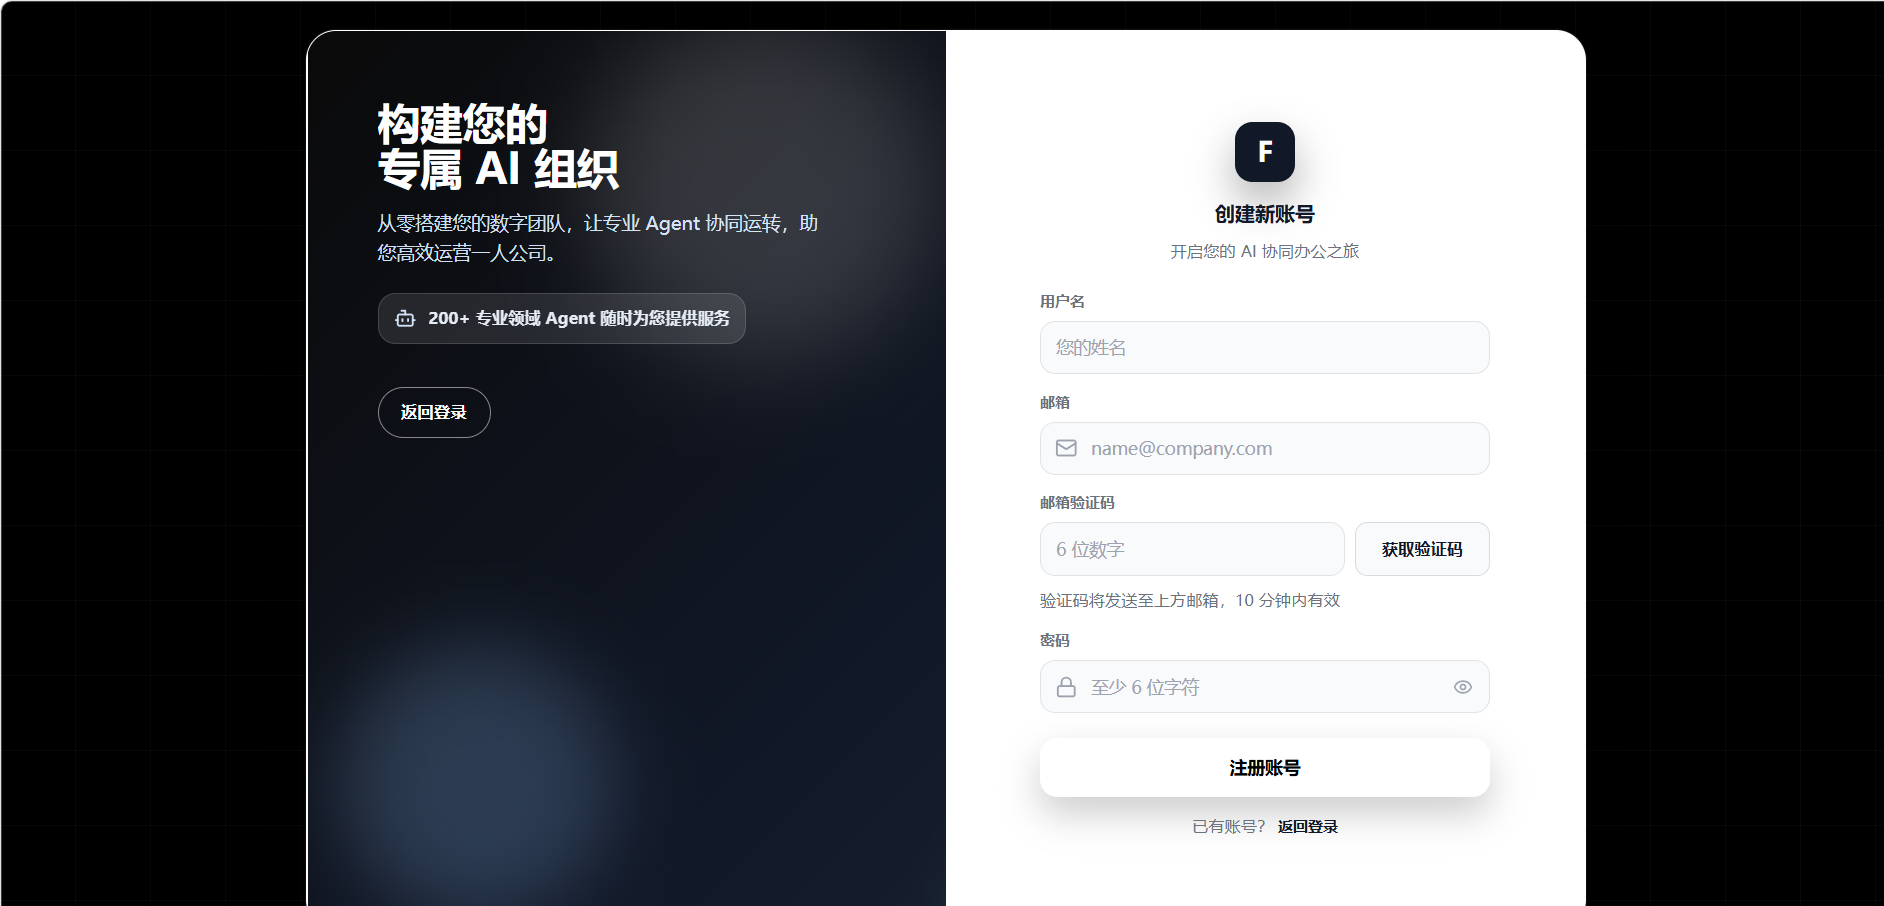The image size is (1884, 906).
Task: Toggle password visibility with the eye icon
Action: click(1462, 687)
